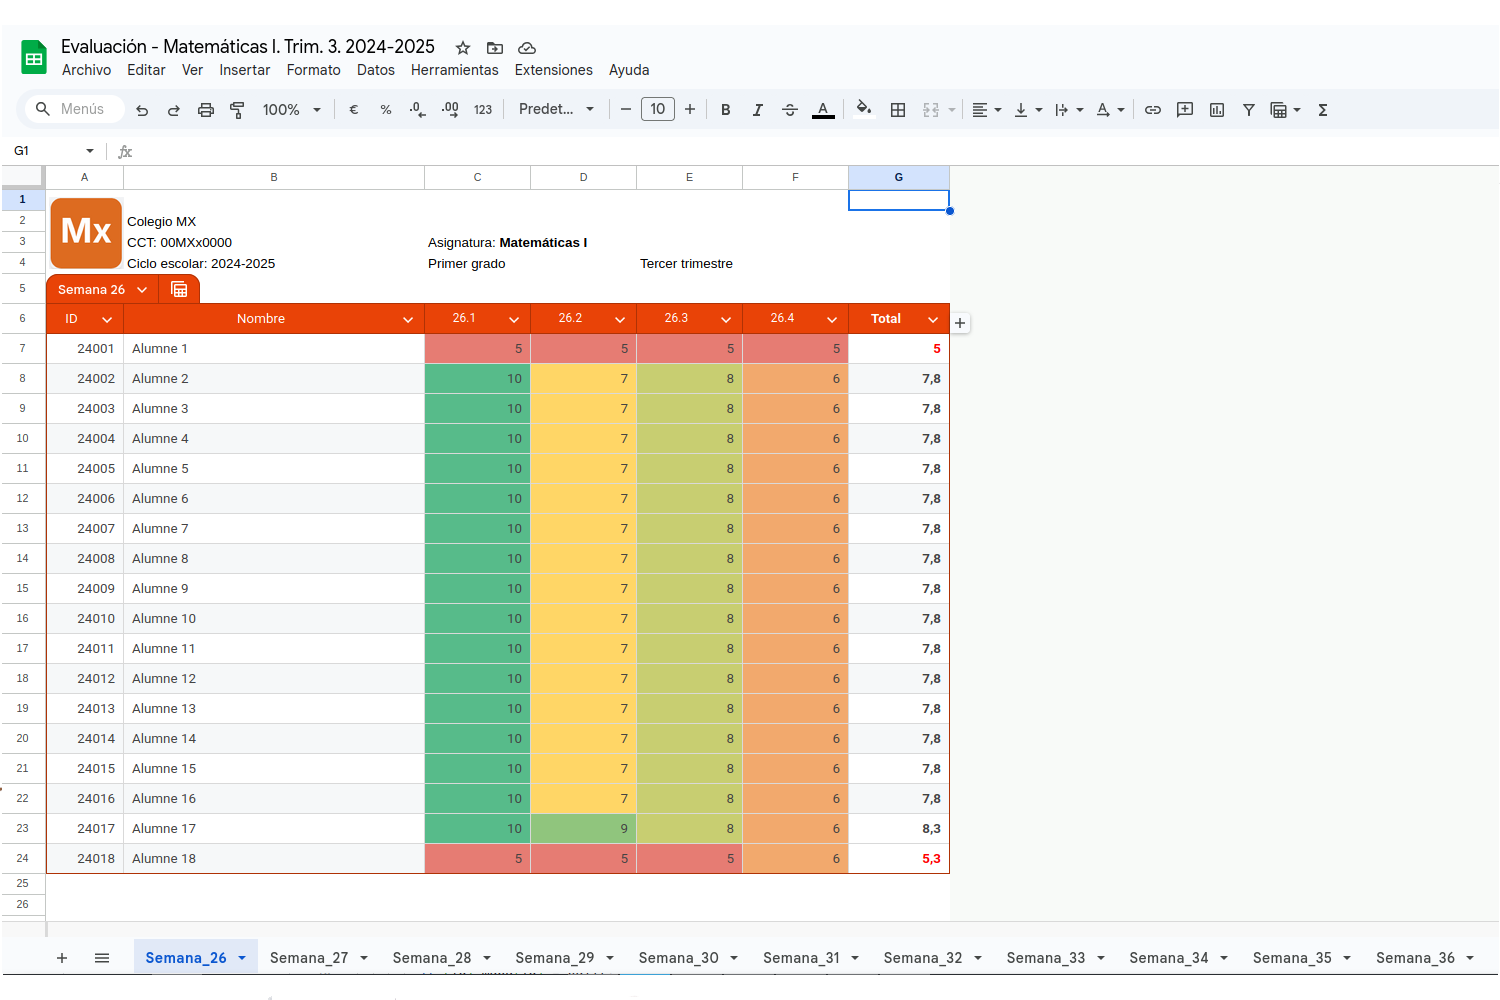Open the Formato menu

(313, 70)
